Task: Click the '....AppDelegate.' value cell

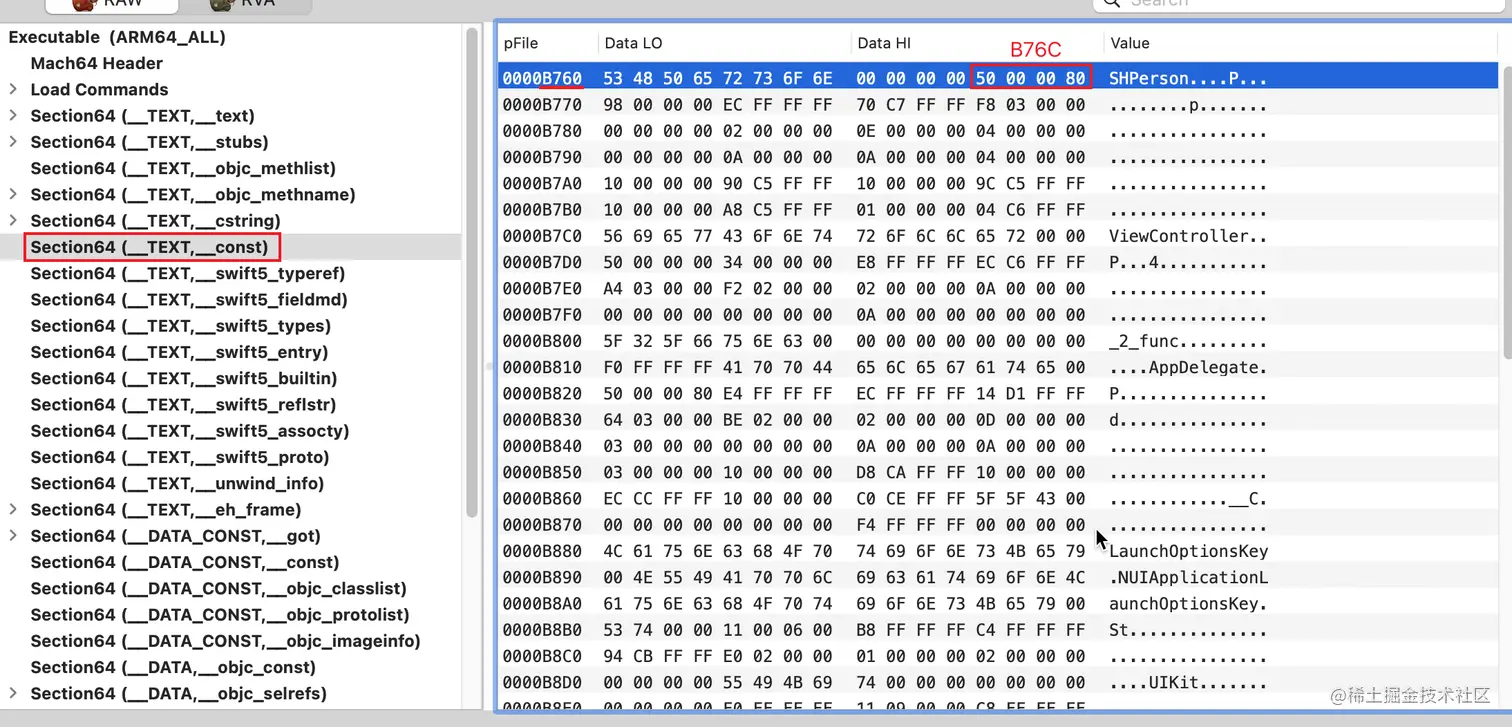Action: pos(1188,367)
